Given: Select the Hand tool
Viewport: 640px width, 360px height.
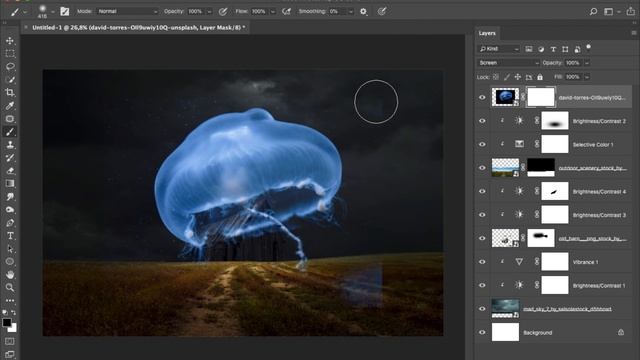Looking at the screenshot, I should tap(10, 275).
